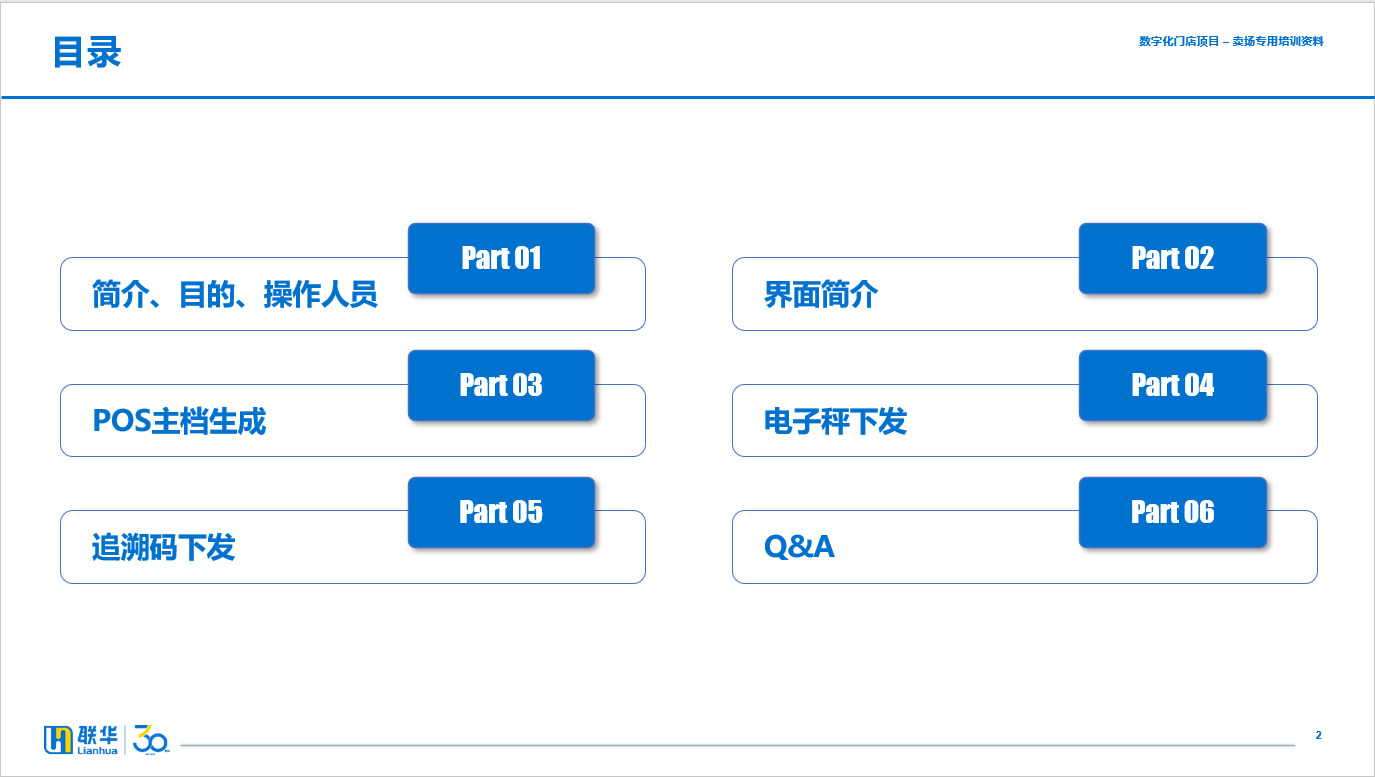The height and width of the screenshot is (777, 1375).
Task: Click the Part 03 blue label
Action: (x=501, y=385)
